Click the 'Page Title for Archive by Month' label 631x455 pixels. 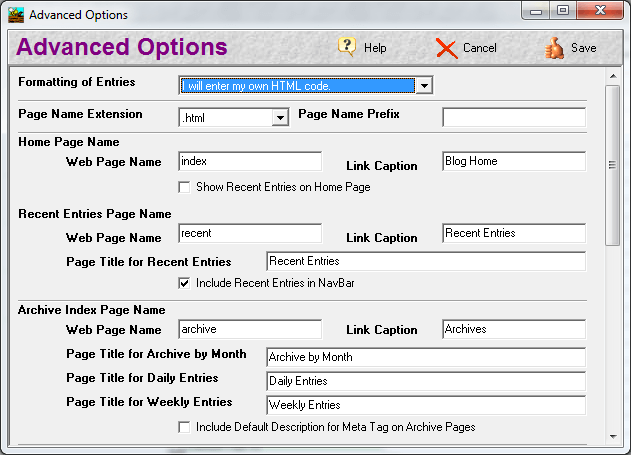tap(156, 354)
